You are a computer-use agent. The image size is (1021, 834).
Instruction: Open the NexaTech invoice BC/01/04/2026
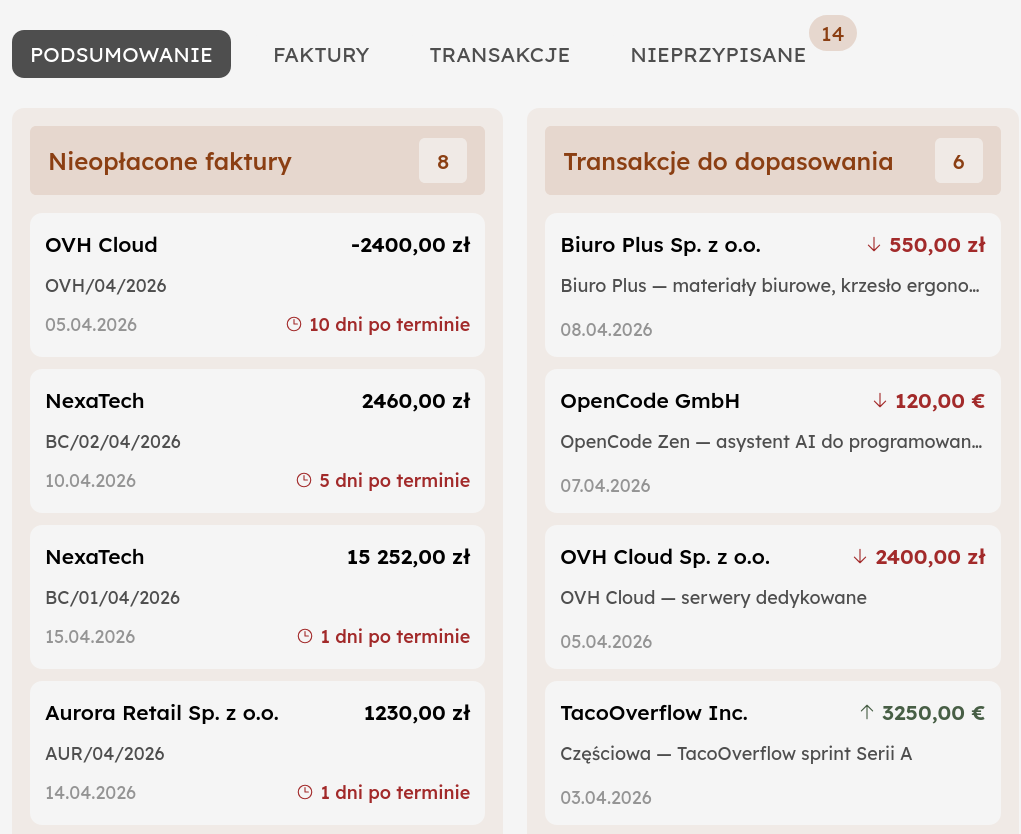[257, 597]
